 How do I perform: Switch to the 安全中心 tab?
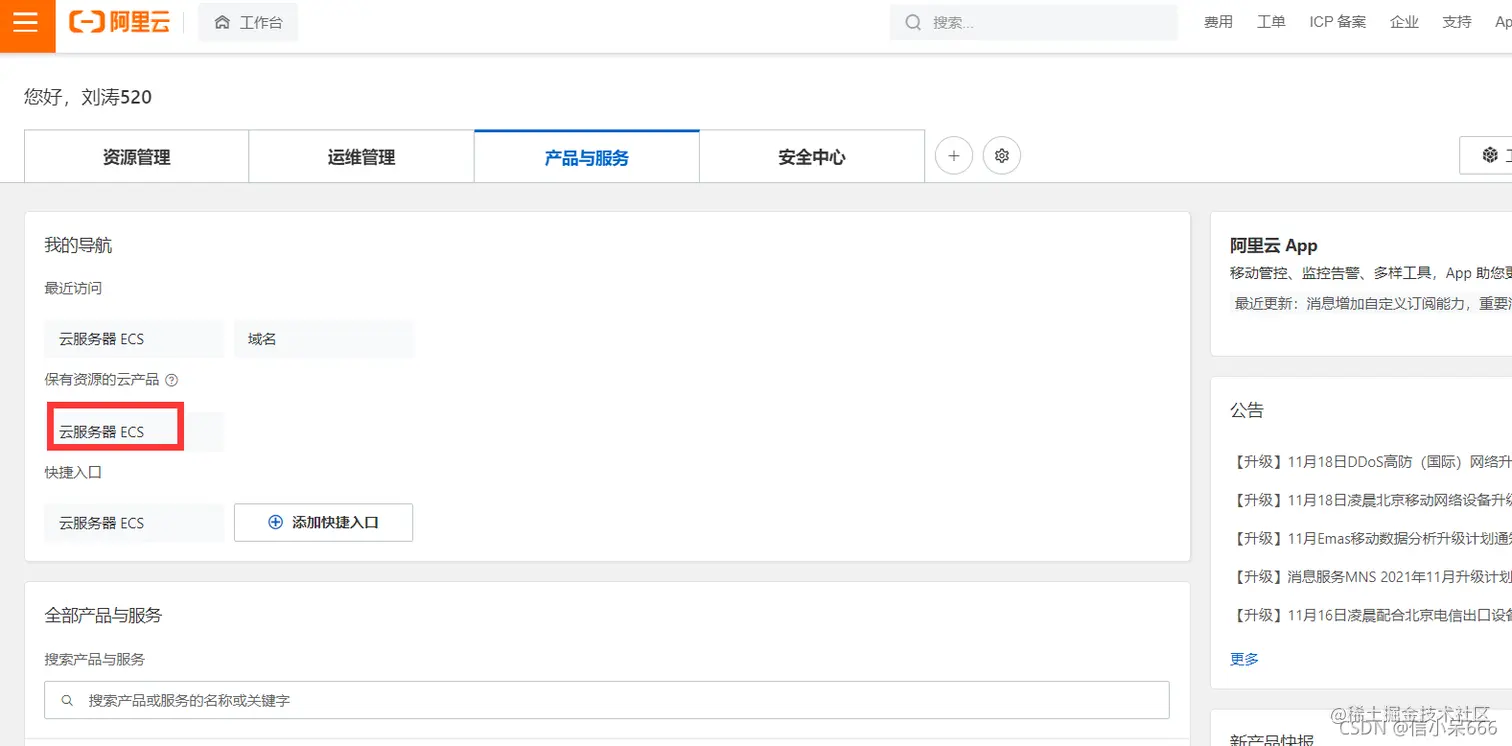(811, 156)
